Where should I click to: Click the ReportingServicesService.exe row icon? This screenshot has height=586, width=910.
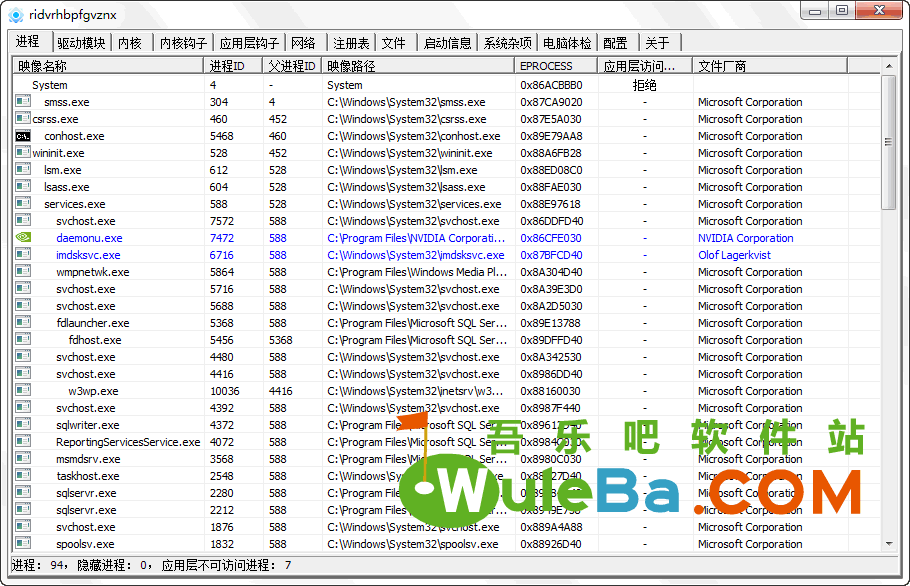(x=23, y=442)
